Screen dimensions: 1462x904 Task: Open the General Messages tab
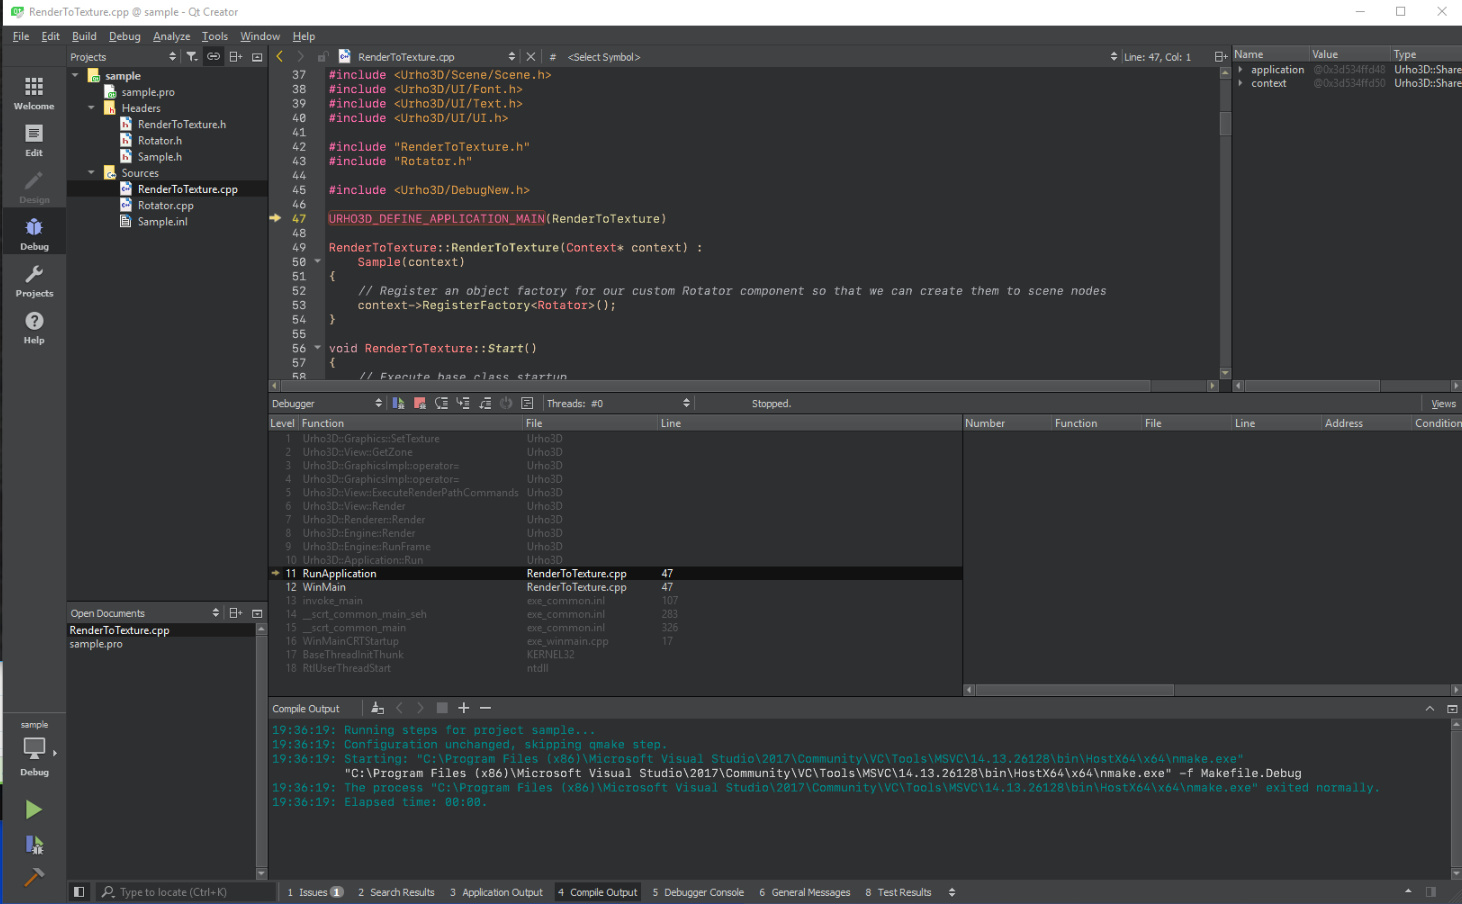click(805, 892)
